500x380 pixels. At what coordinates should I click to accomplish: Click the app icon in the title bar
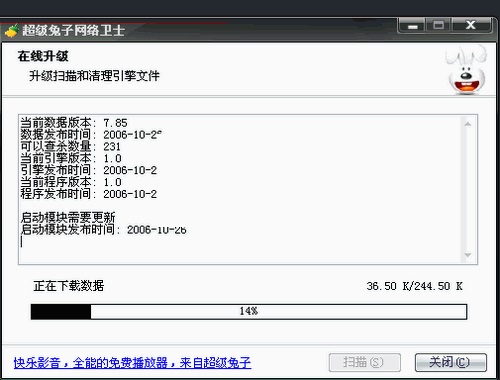11,31
